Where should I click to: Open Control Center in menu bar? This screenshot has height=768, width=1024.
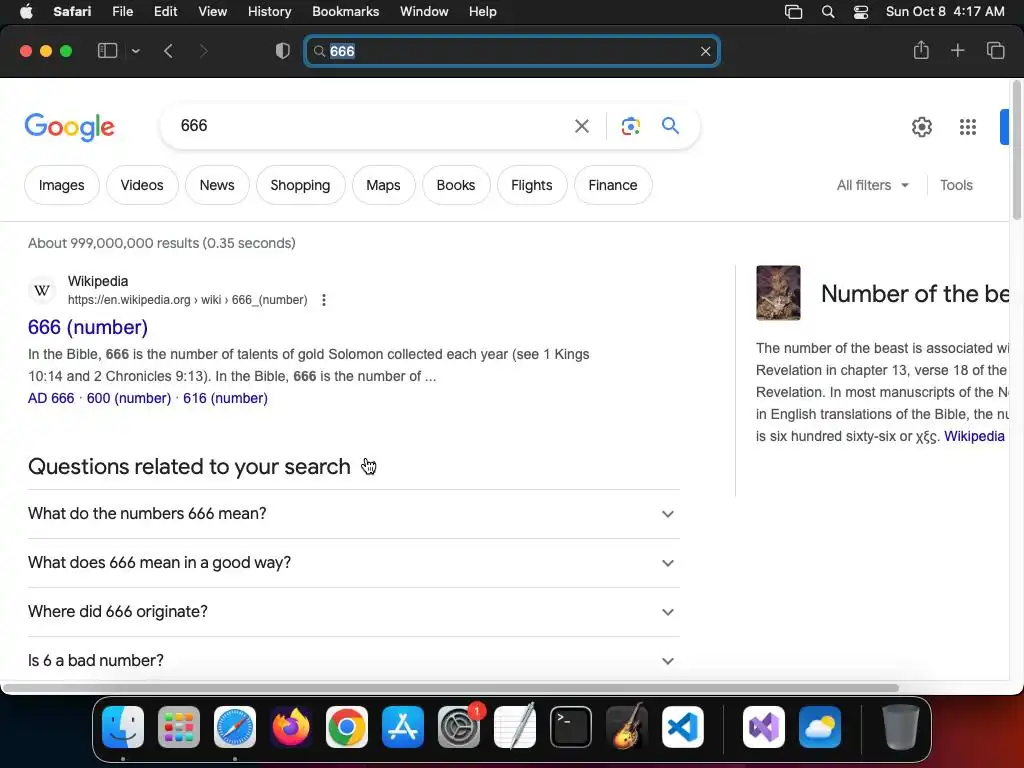tap(861, 12)
